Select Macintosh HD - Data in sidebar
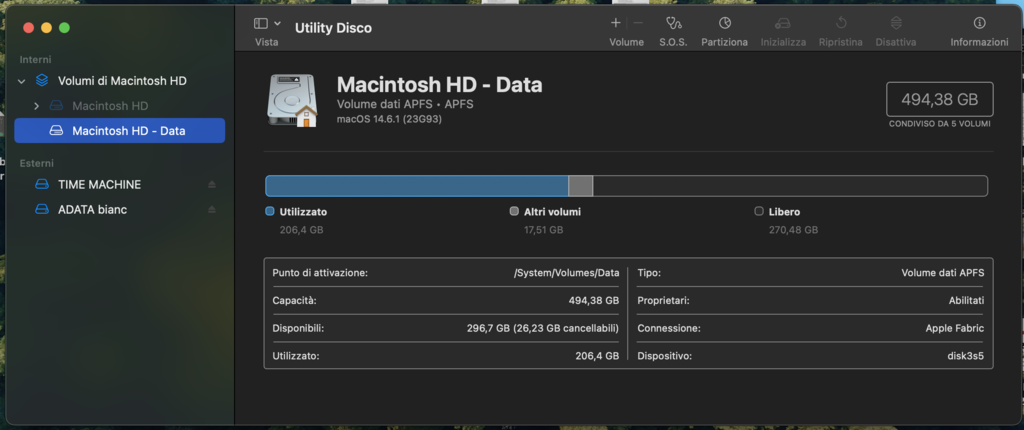The height and width of the screenshot is (430, 1024). click(120, 131)
